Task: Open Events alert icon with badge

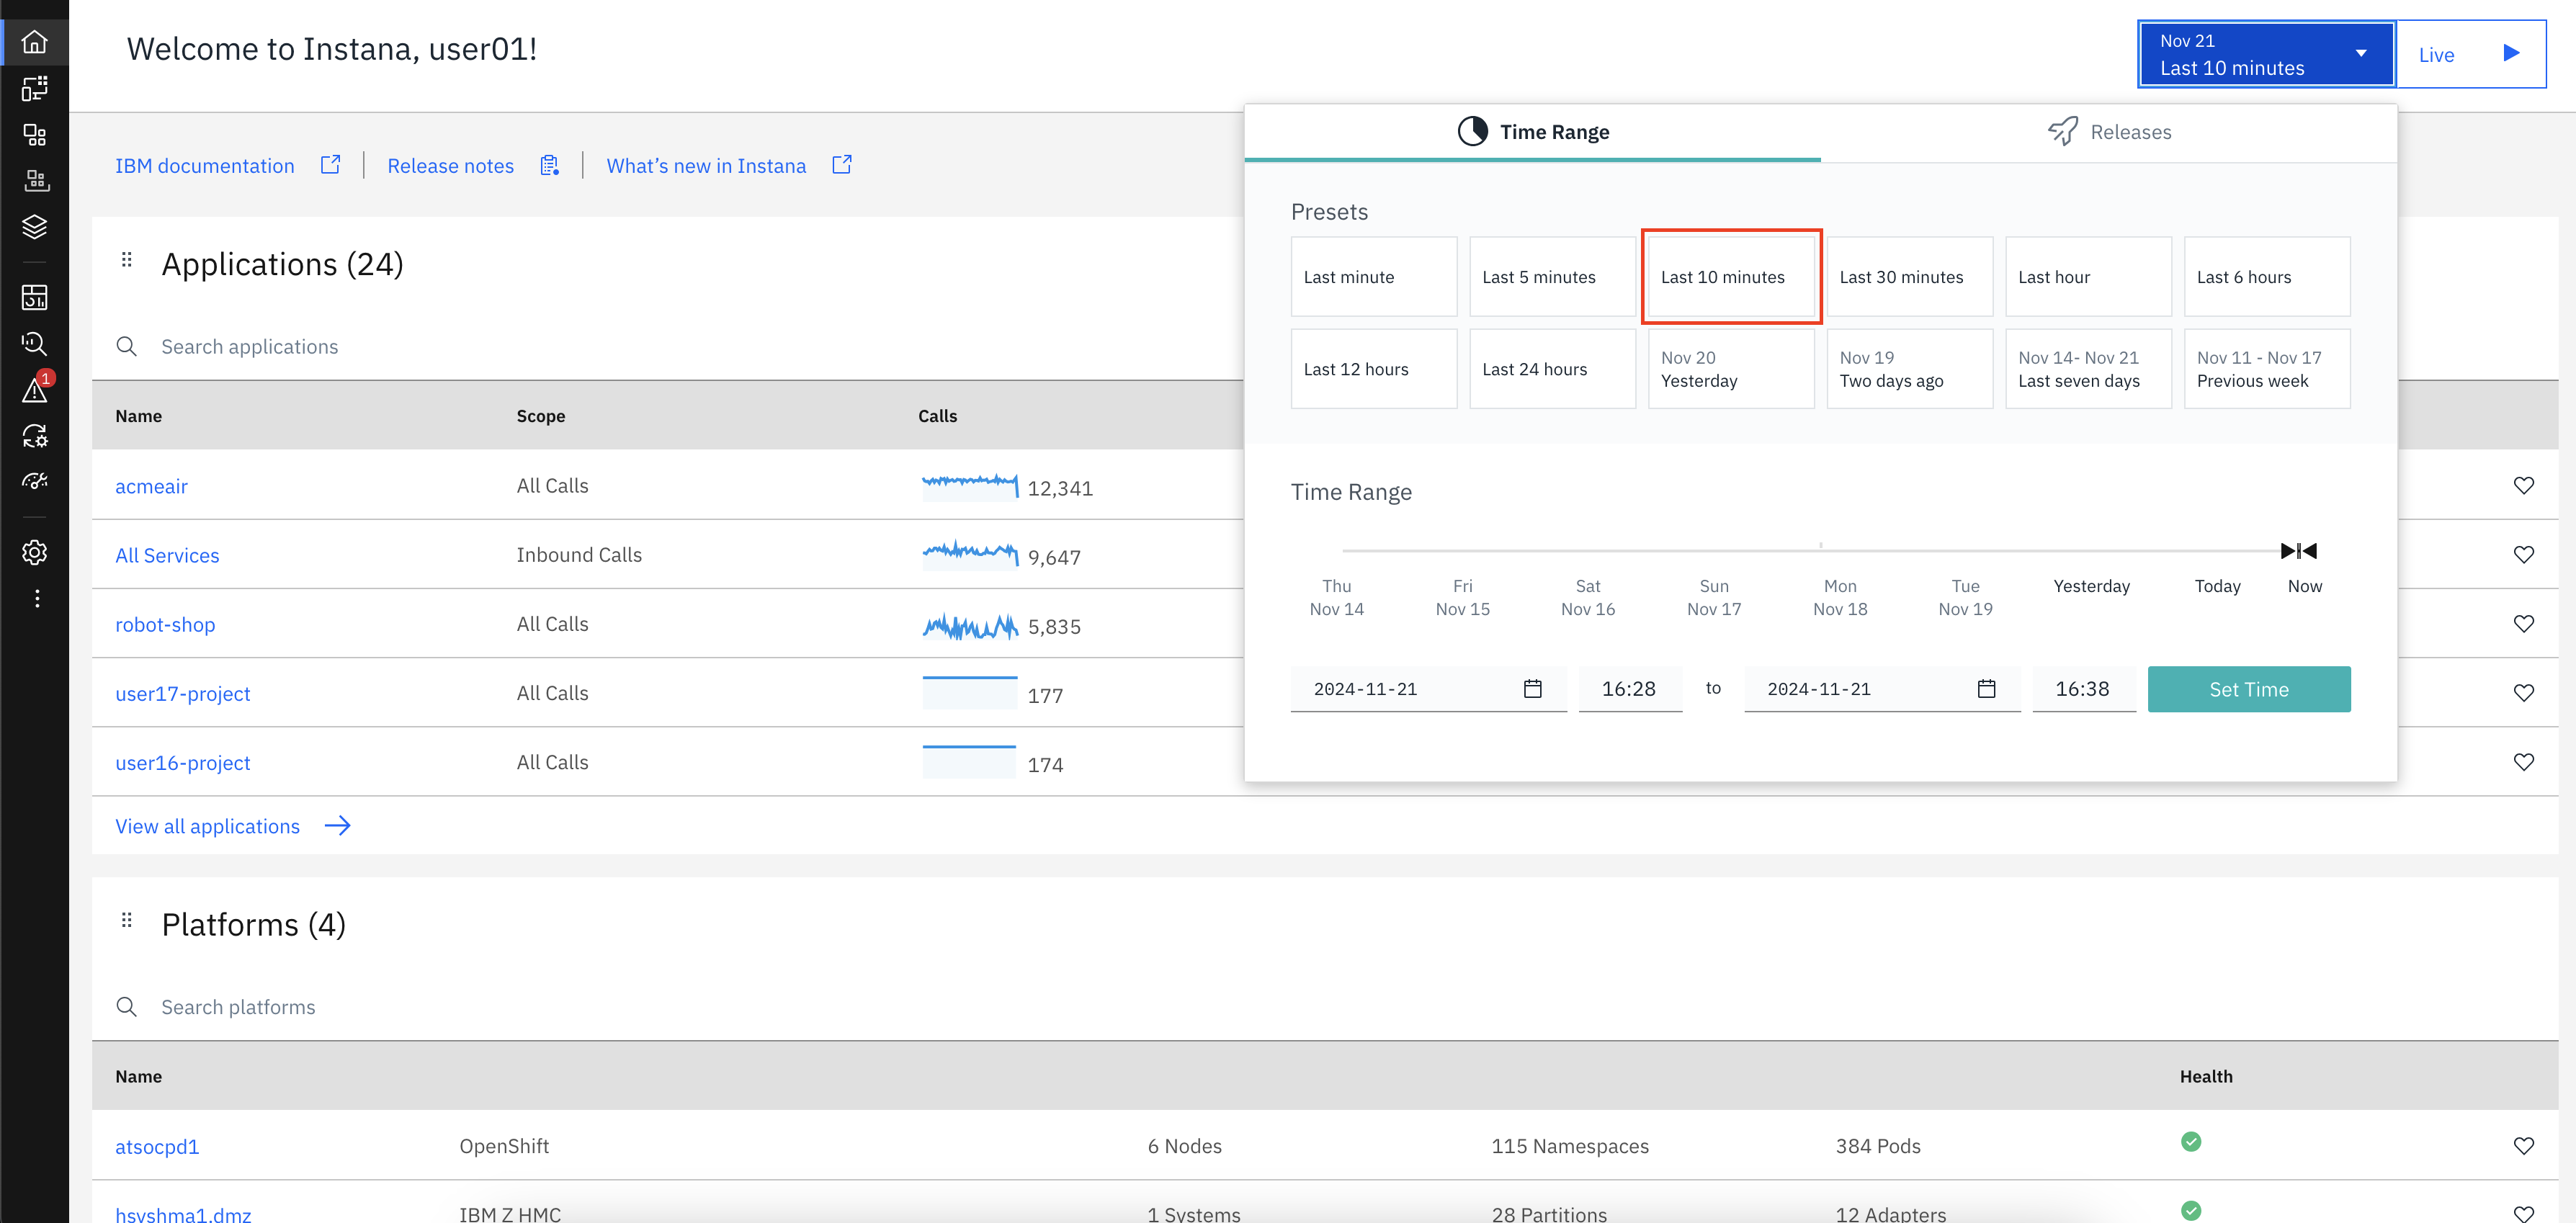Action: (35, 390)
